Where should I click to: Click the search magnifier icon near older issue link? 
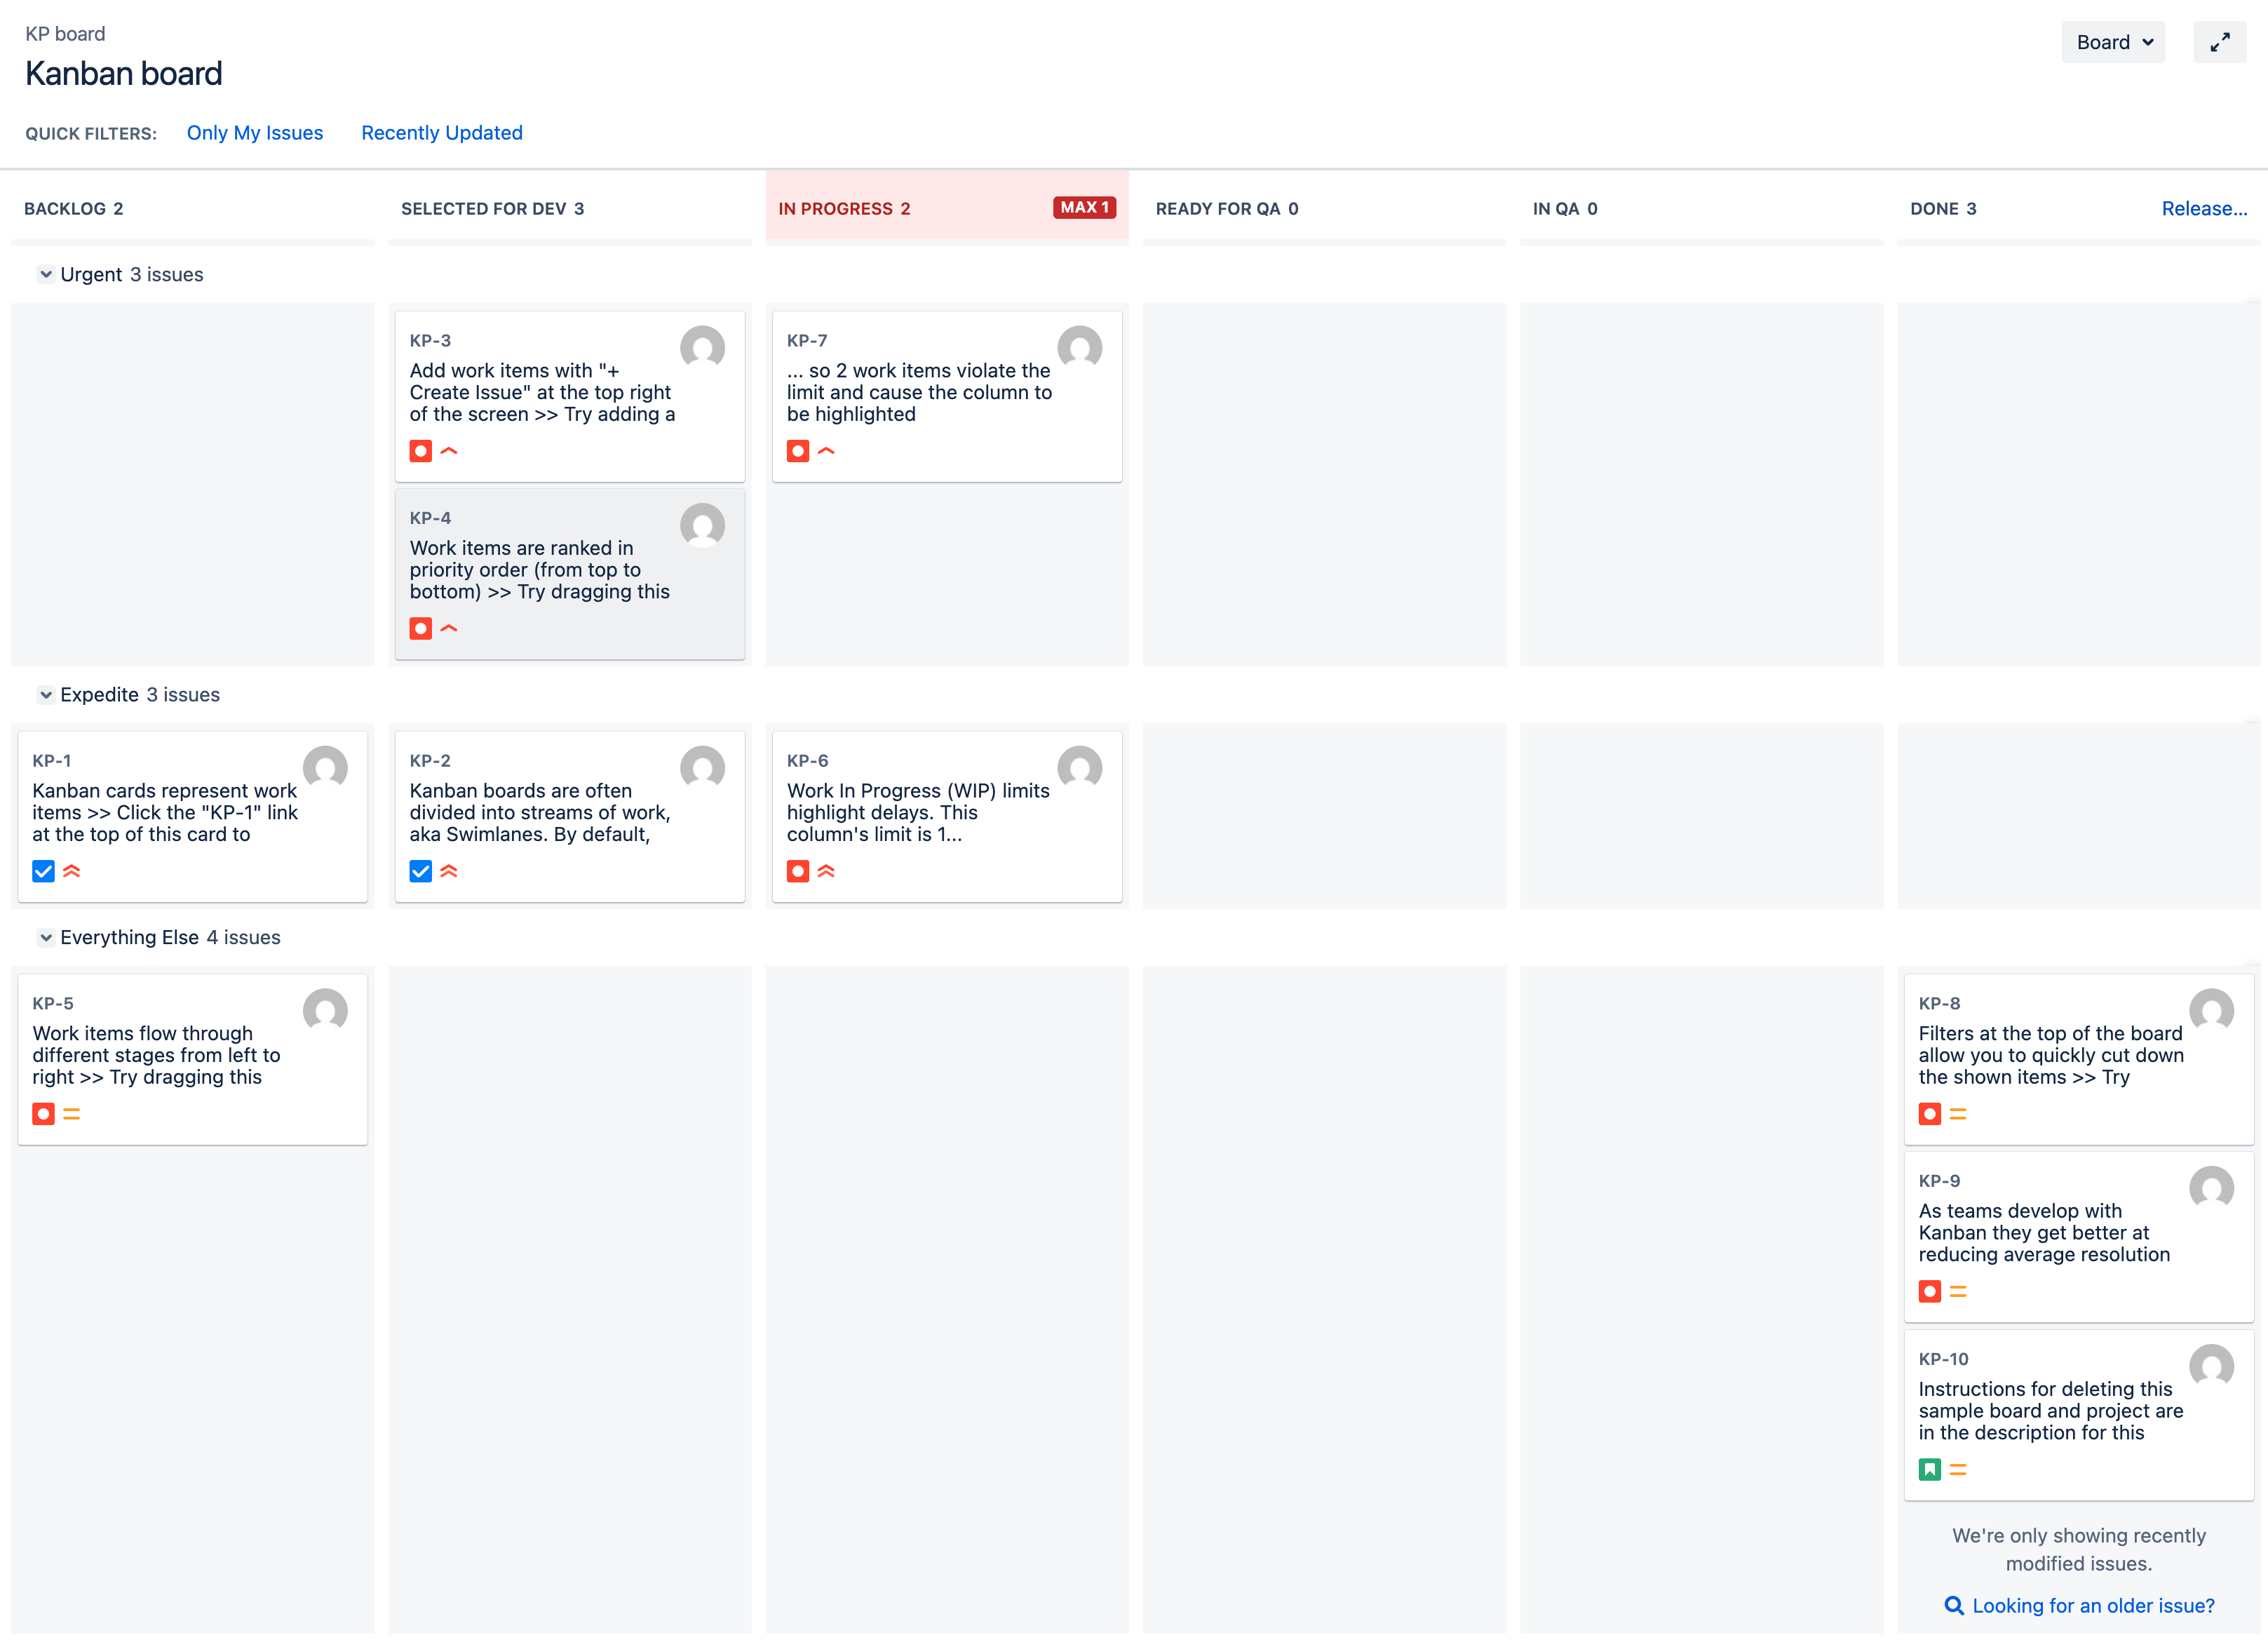1953,1606
